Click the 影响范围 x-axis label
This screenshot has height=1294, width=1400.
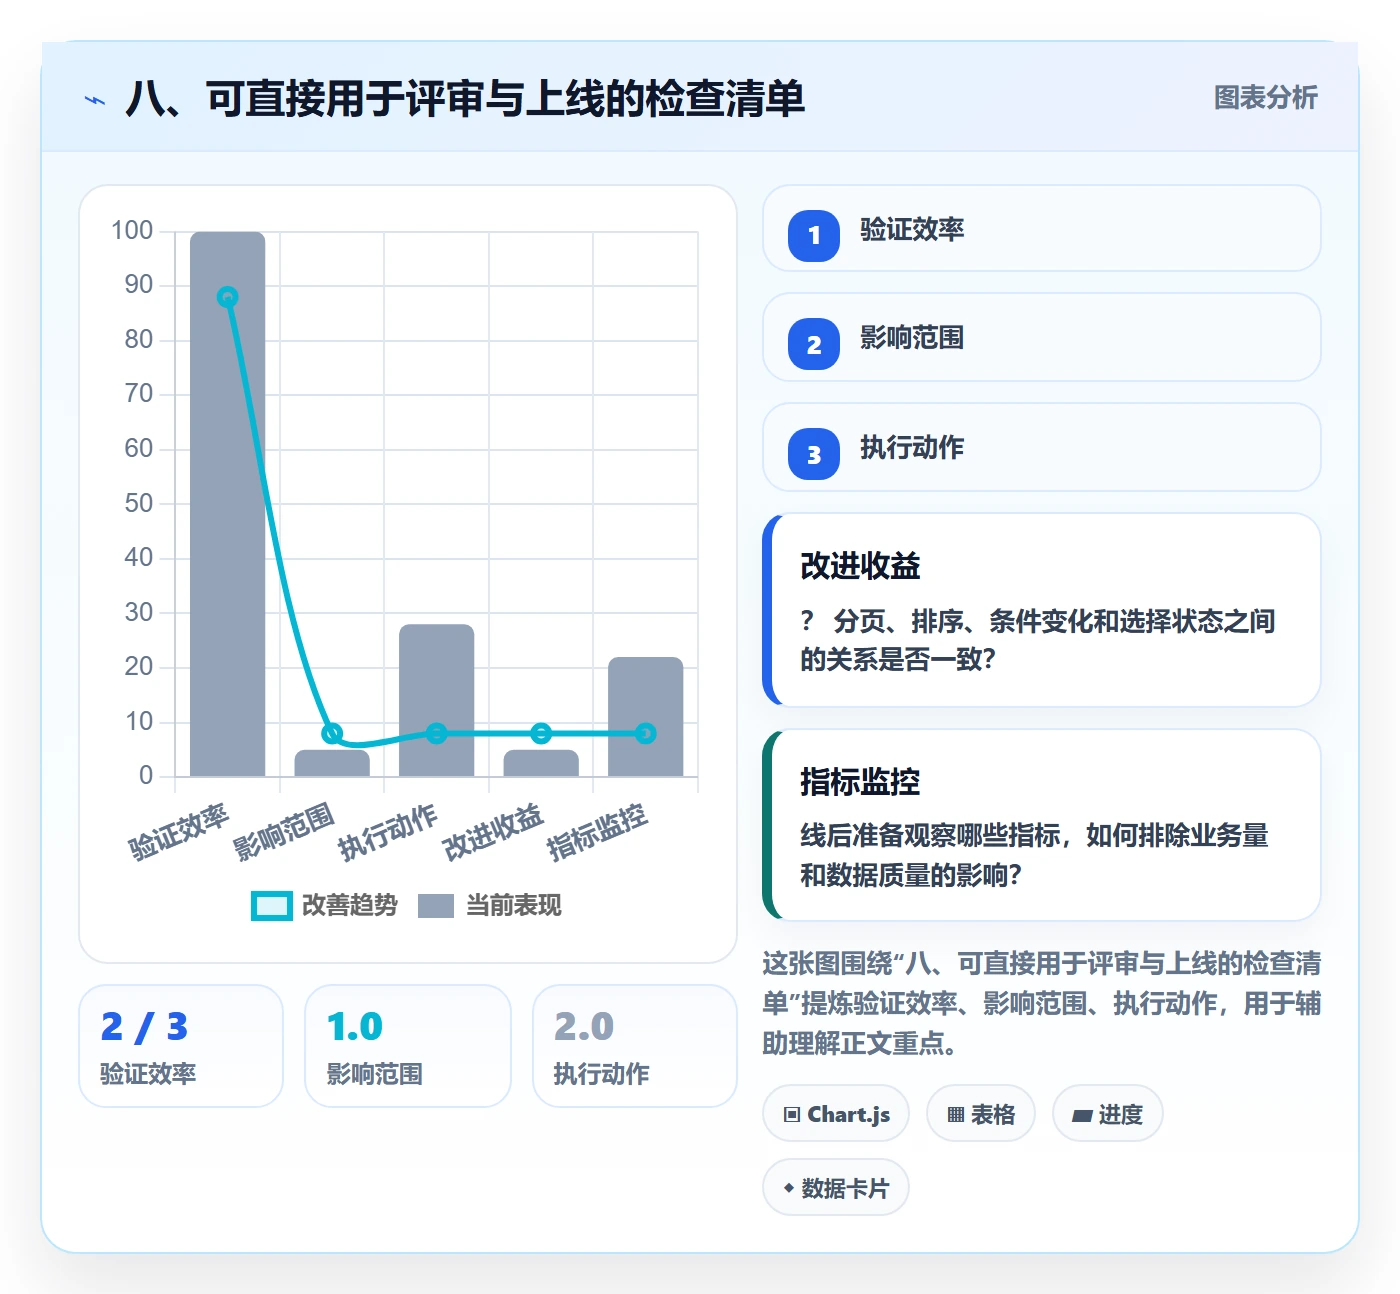[x=284, y=832]
